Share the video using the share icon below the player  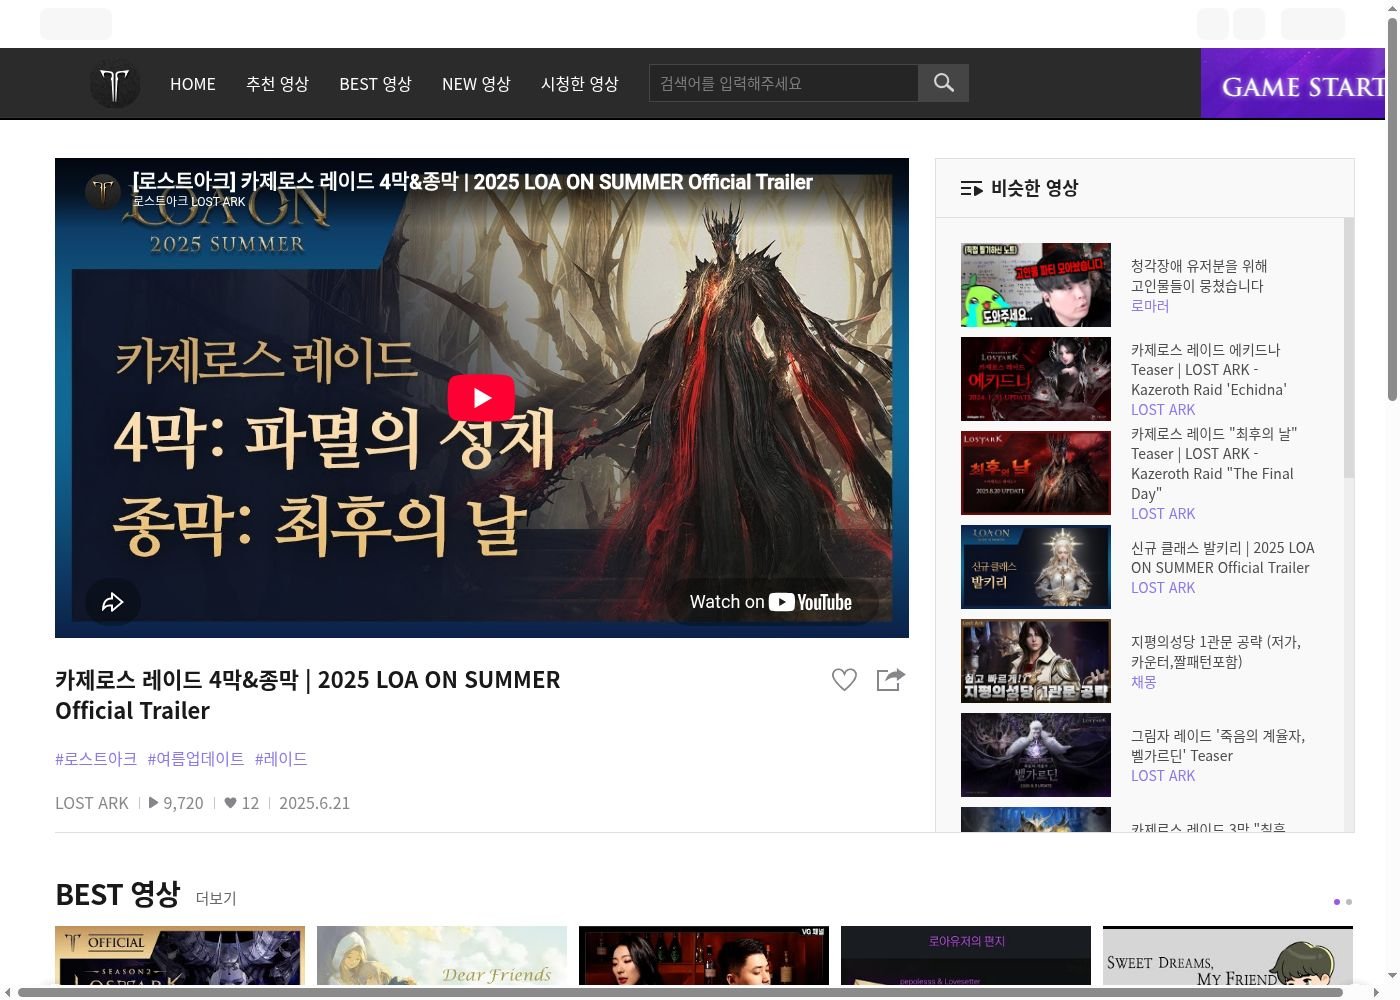pos(890,680)
